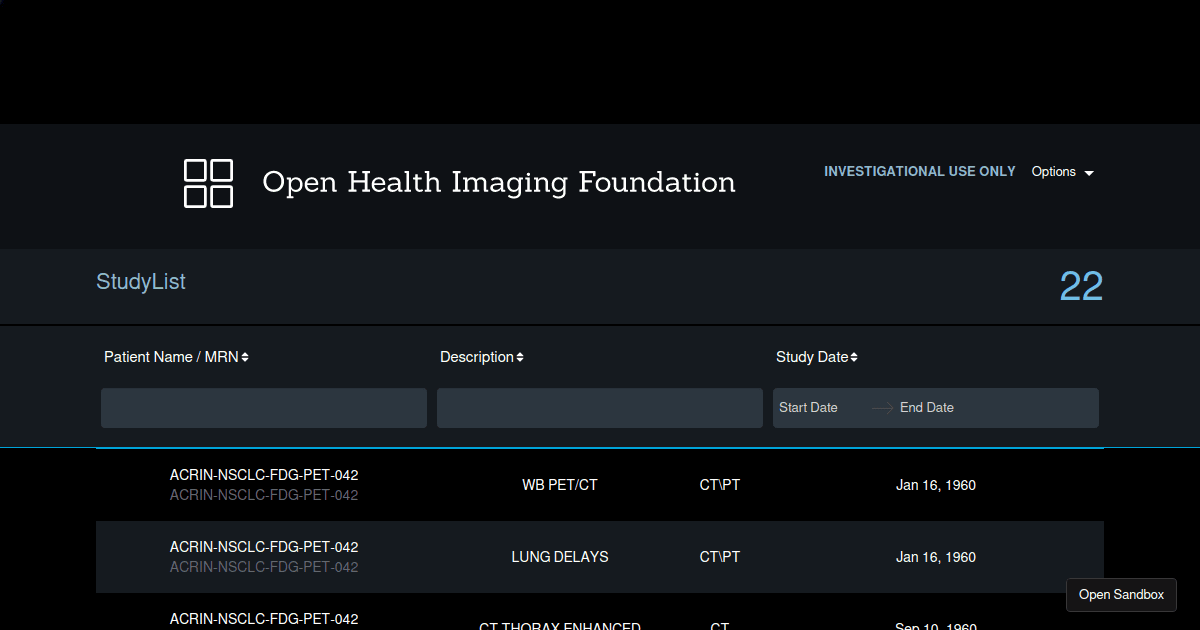Viewport: 1200px width, 630px height.
Task: Sort by Patient Name / MRN column
Action: [x=170, y=357]
